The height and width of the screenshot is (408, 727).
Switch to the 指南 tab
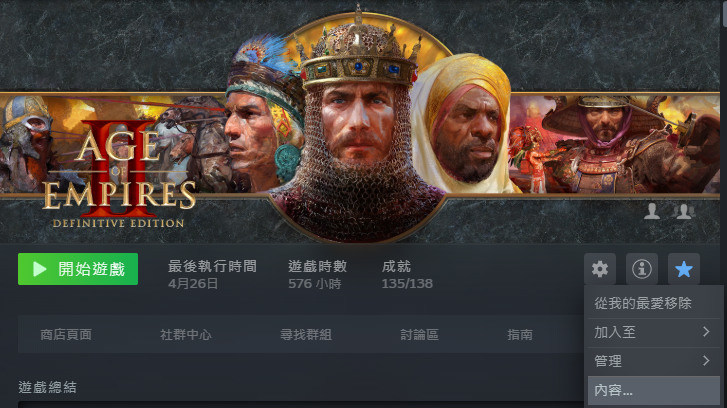point(520,335)
